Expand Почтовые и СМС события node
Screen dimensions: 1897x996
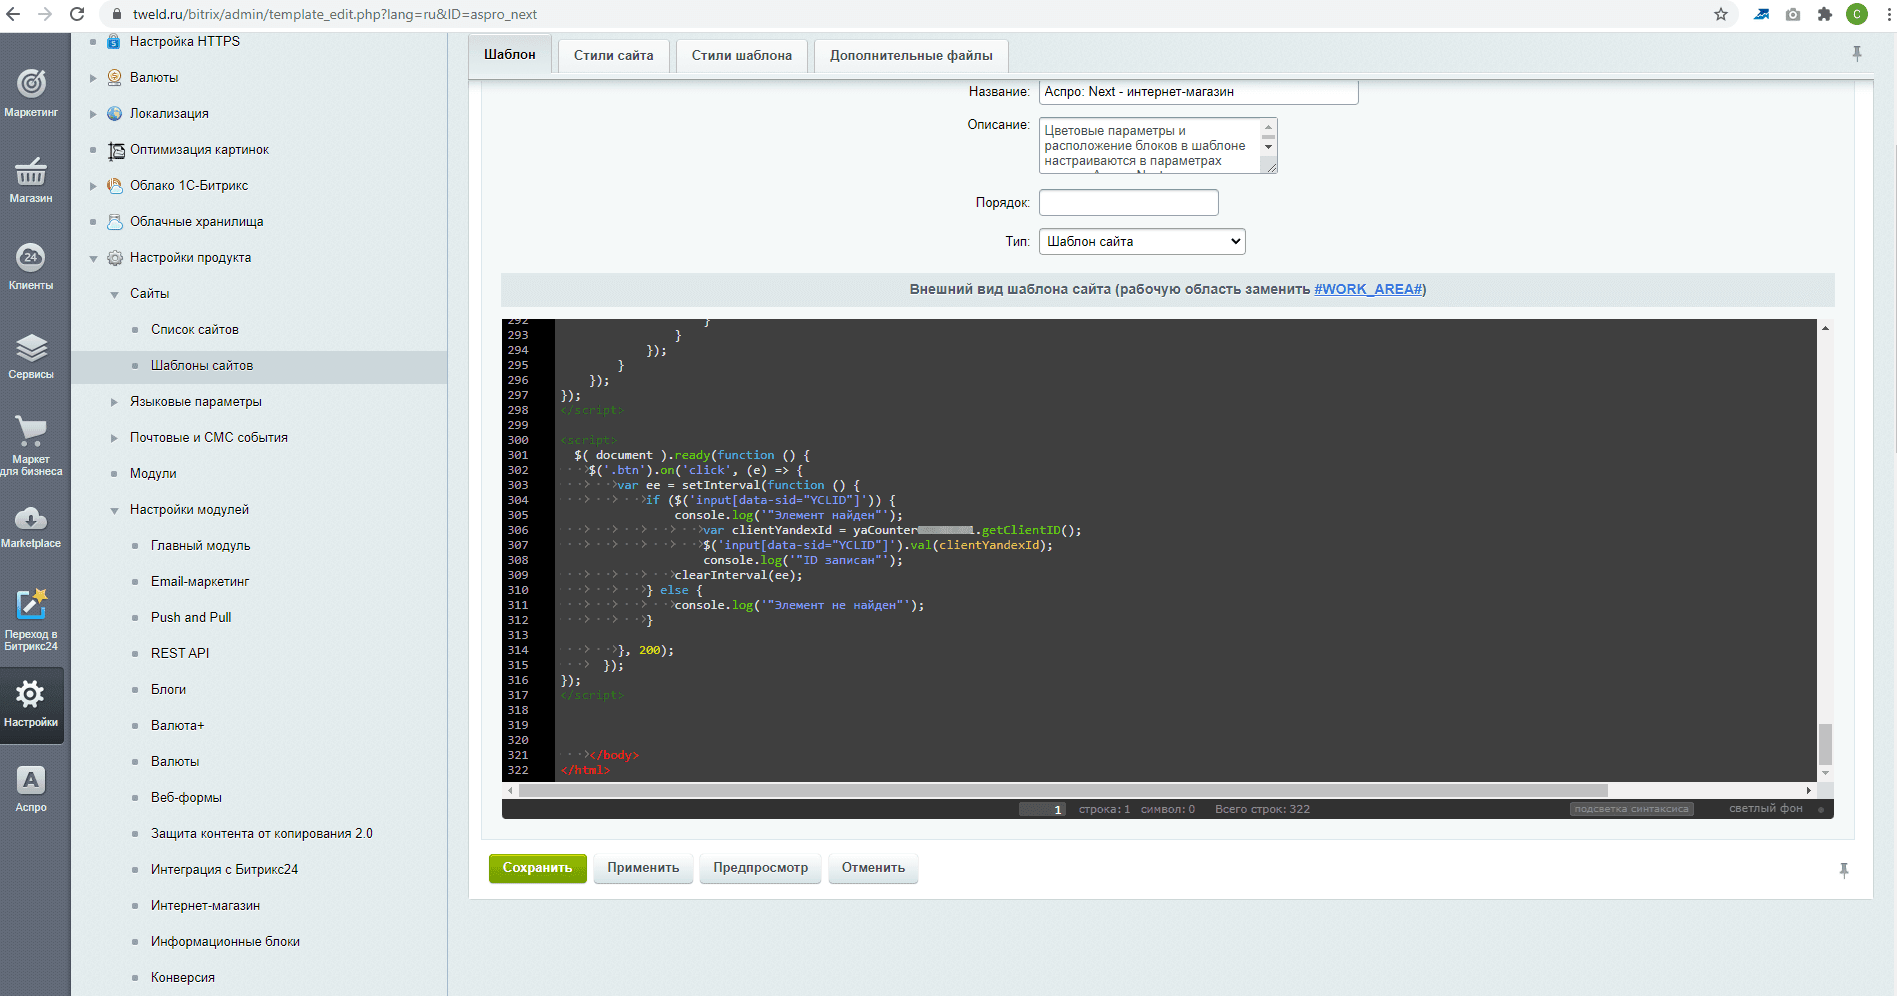tap(114, 438)
